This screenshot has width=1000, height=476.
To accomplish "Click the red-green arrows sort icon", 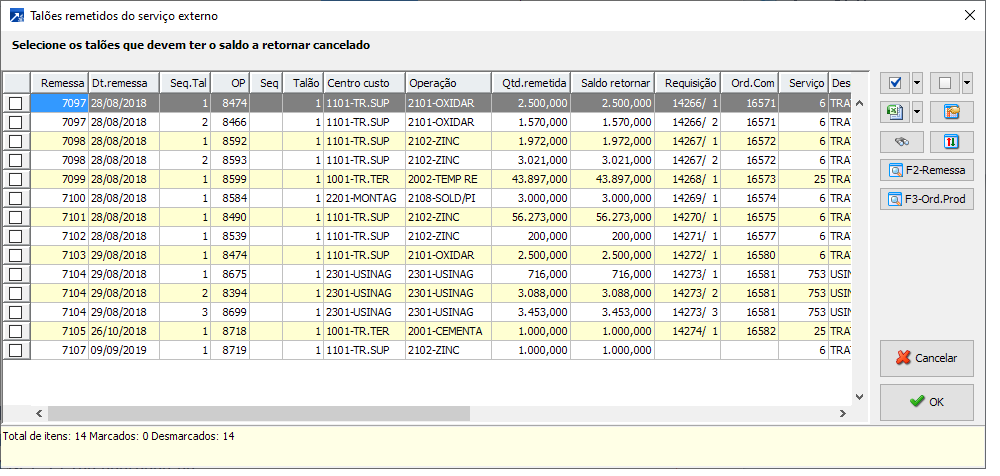I will (951, 141).
